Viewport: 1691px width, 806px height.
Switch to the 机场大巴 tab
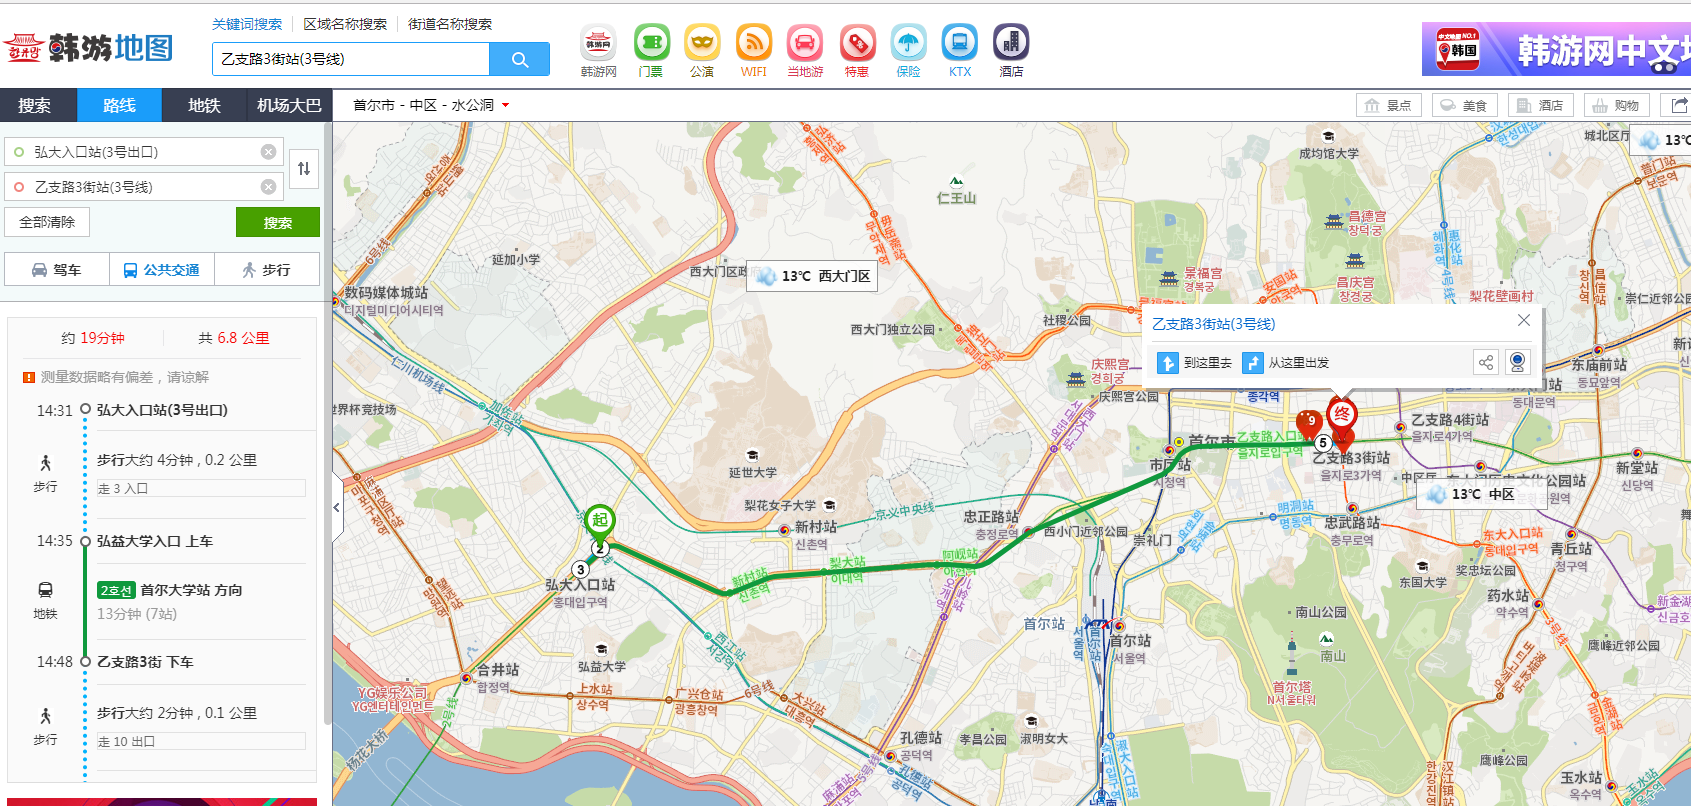click(x=289, y=105)
